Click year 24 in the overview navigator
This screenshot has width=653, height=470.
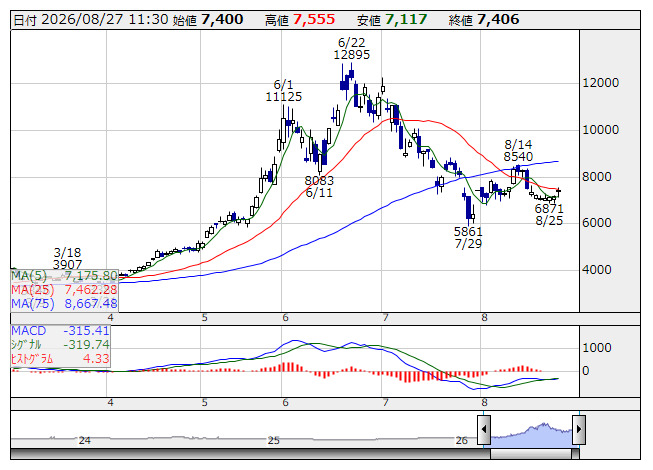point(85,440)
